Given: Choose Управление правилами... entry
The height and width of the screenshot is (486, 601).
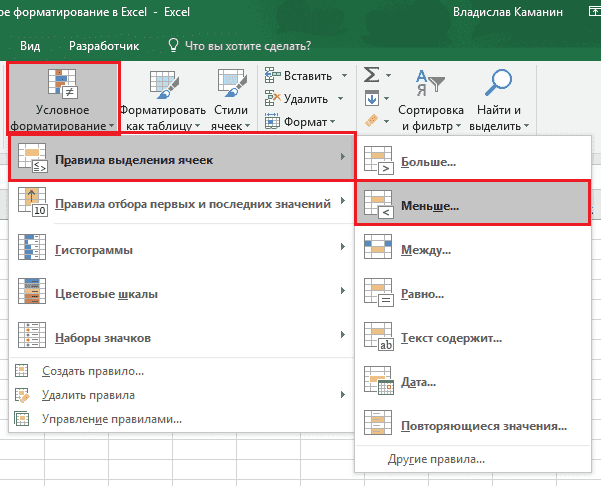Looking at the screenshot, I should coord(181,419).
